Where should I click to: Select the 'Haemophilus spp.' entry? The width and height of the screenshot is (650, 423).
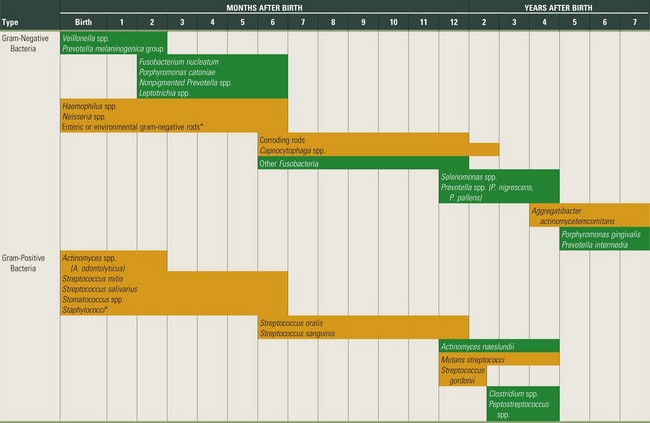pyautogui.click(x=90, y=106)
